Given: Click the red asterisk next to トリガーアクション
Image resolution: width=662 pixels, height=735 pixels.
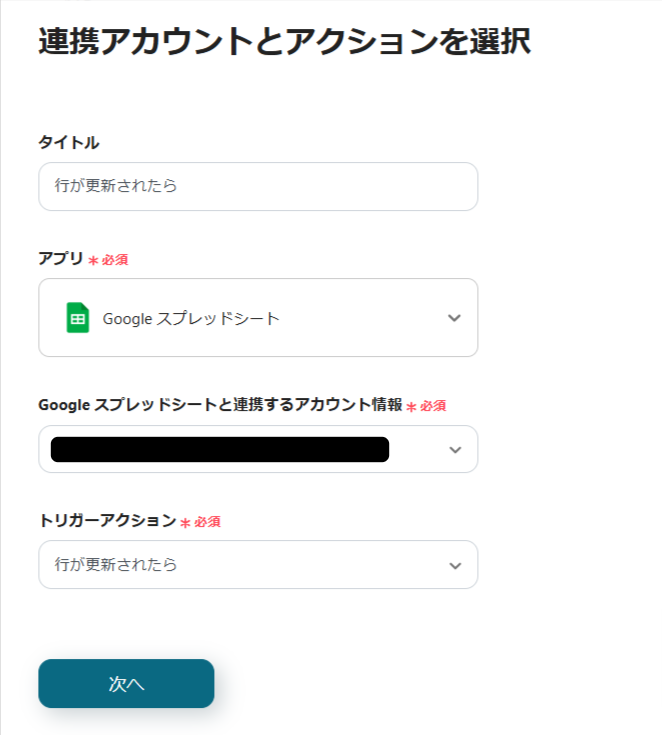Looking at the screenshot, I should pos(185,522).
